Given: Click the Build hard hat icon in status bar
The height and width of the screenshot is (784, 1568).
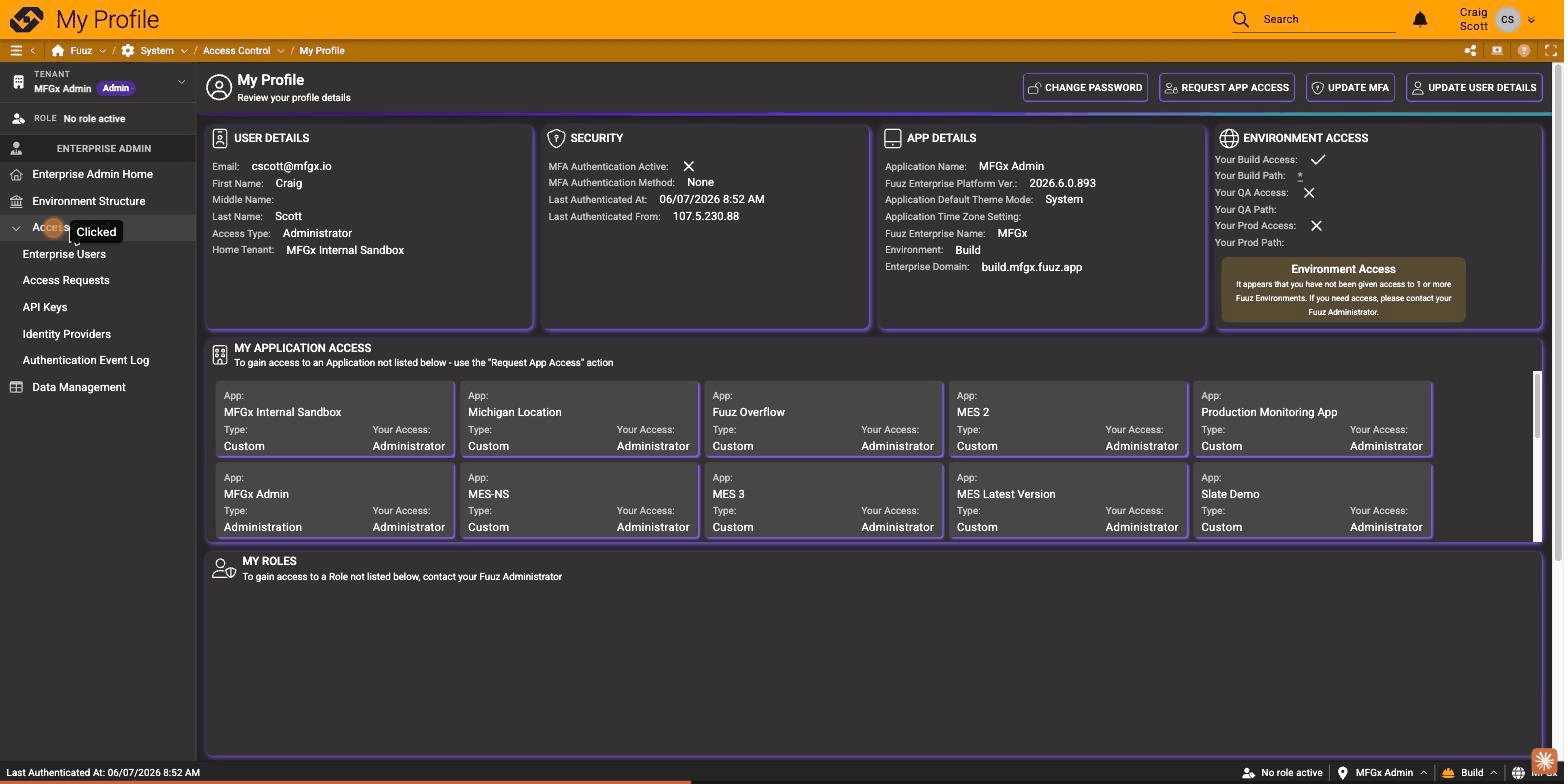Looking at the screenshot, I should [1447, 773].
